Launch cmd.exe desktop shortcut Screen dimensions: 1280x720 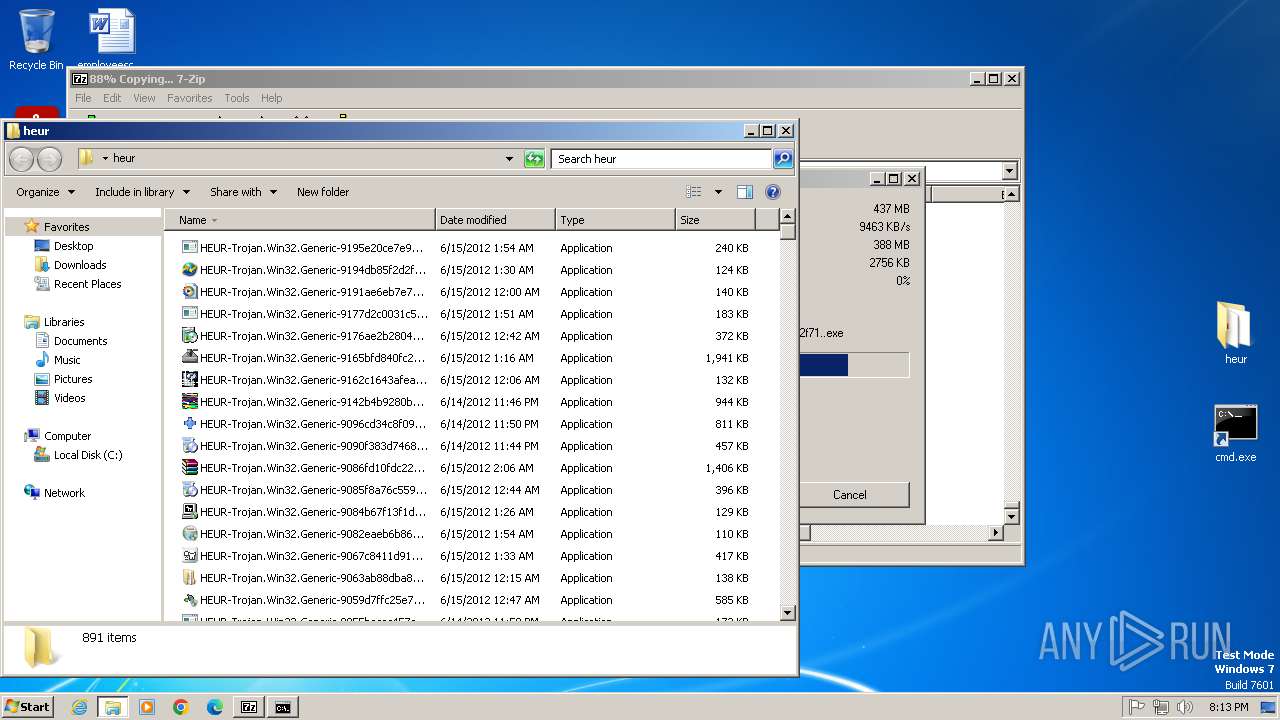pos(1235,433)
